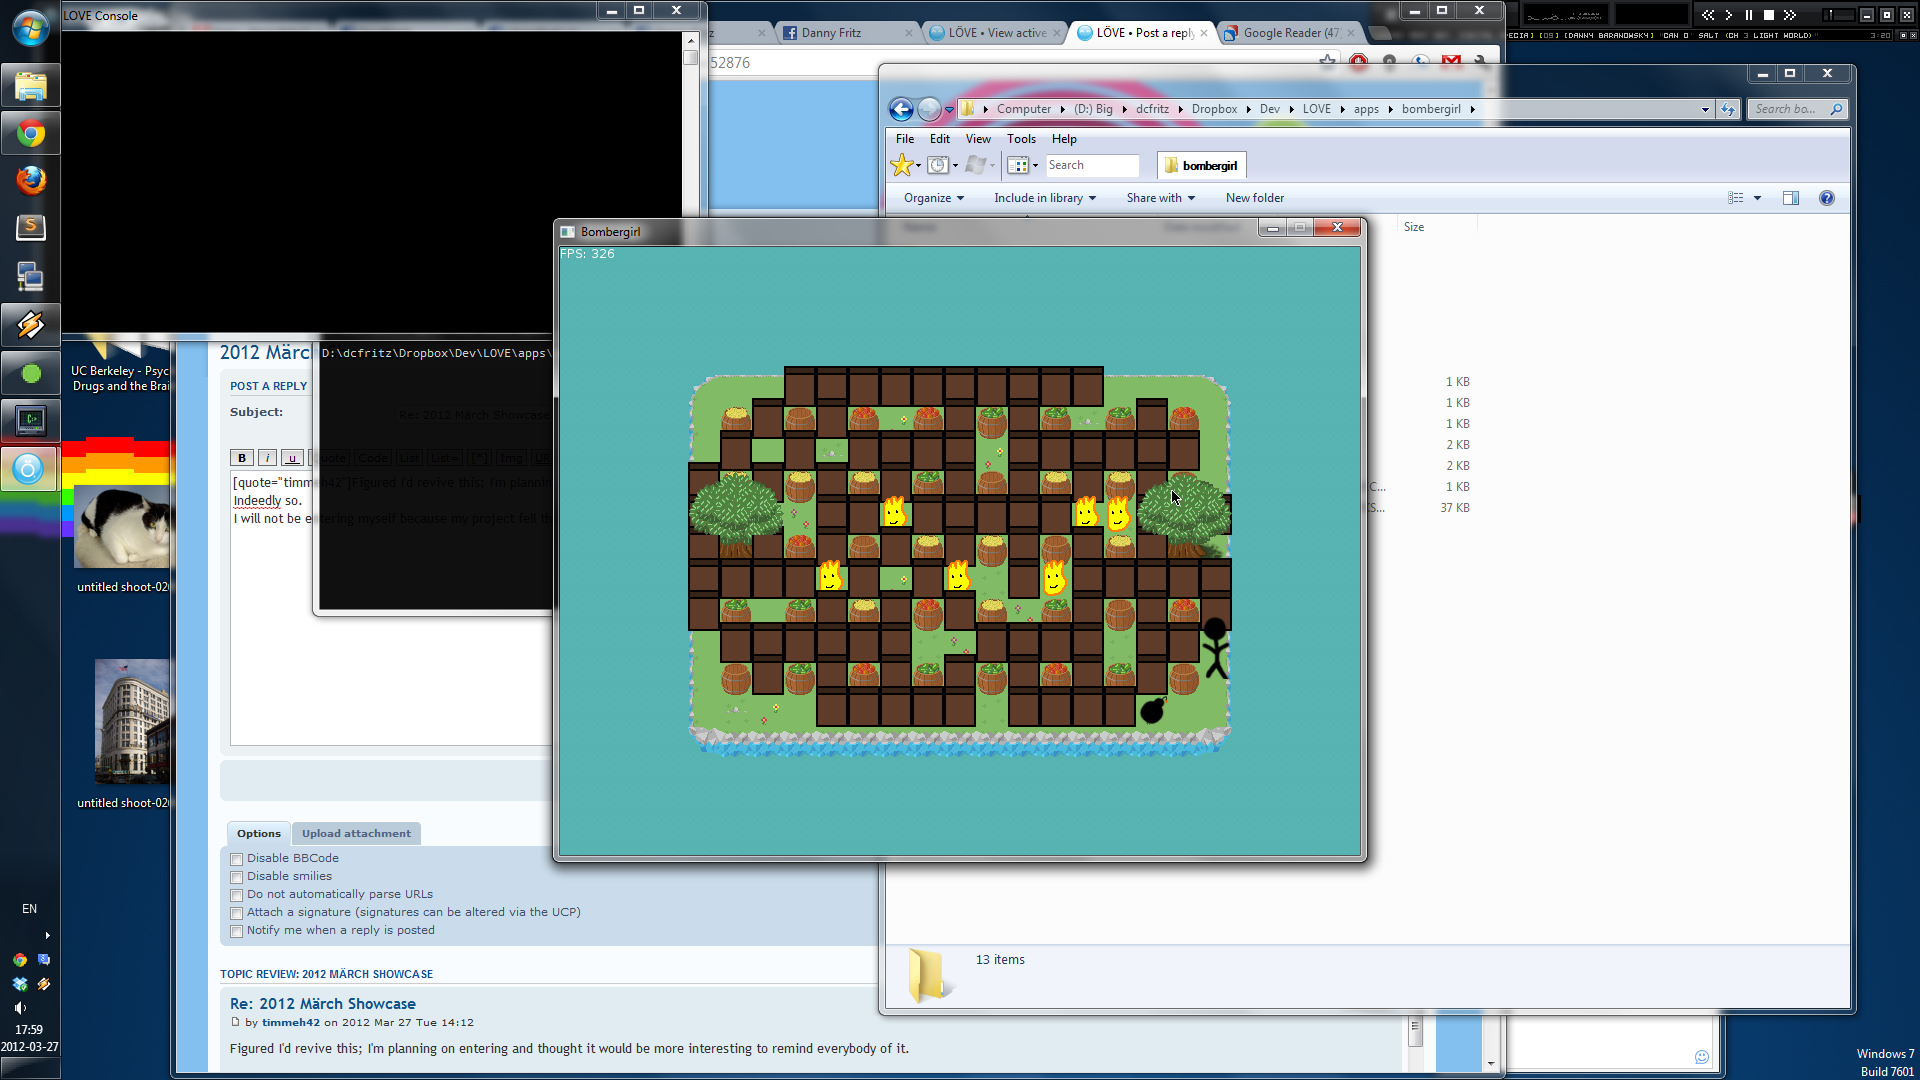Expand the Organize dropdown
This screenshot has width=1920, height=1080.
[x=934, y=198]
